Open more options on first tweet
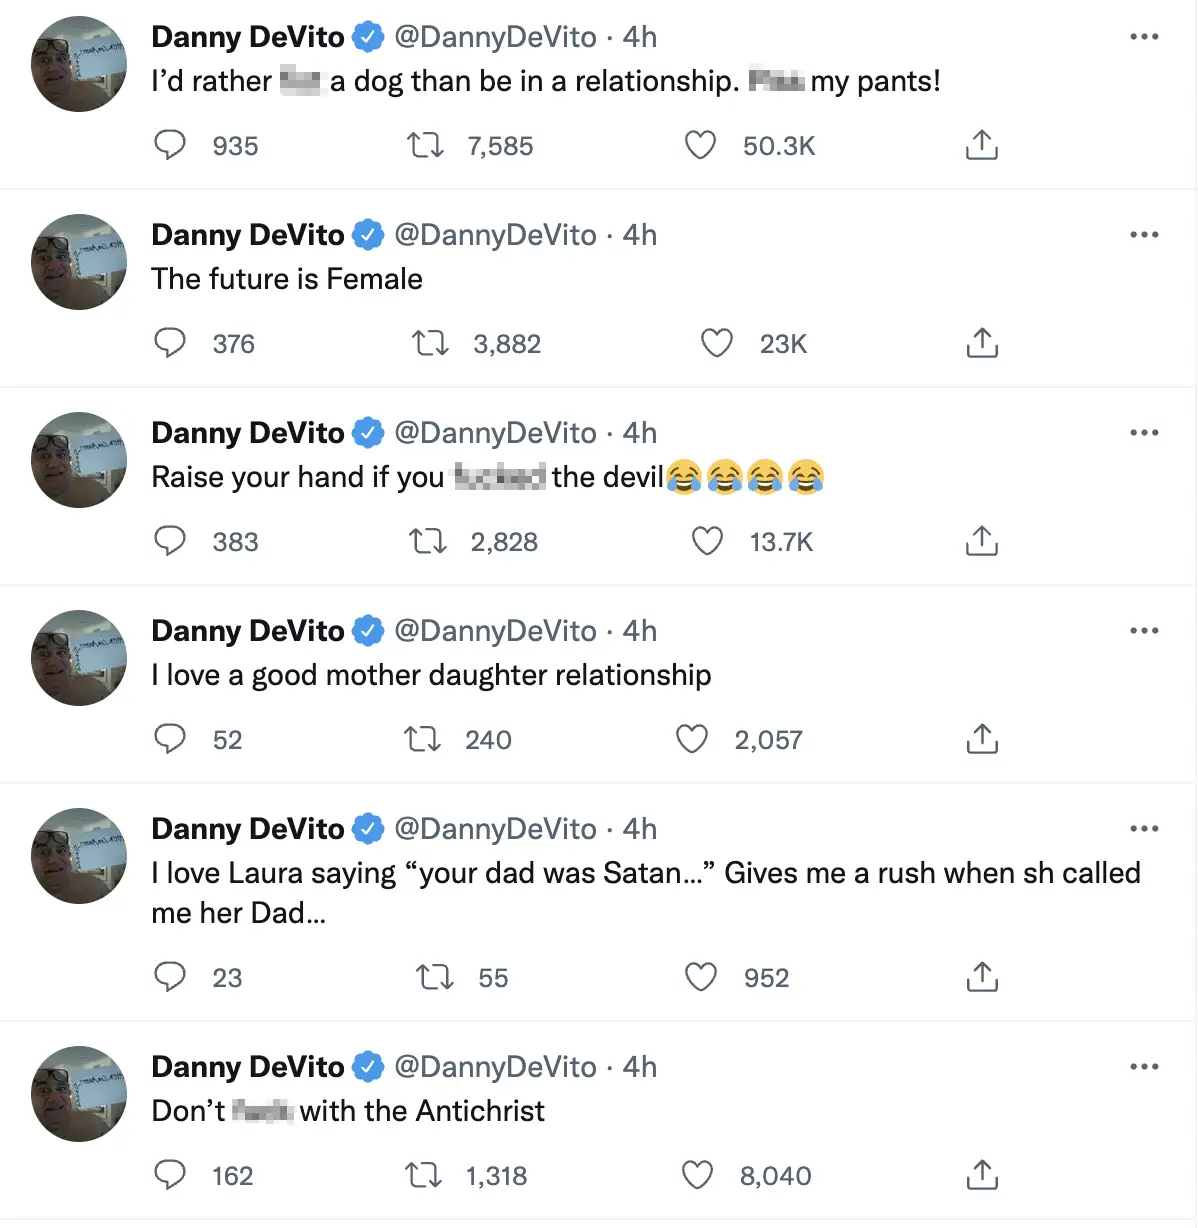 (1143, 37)
